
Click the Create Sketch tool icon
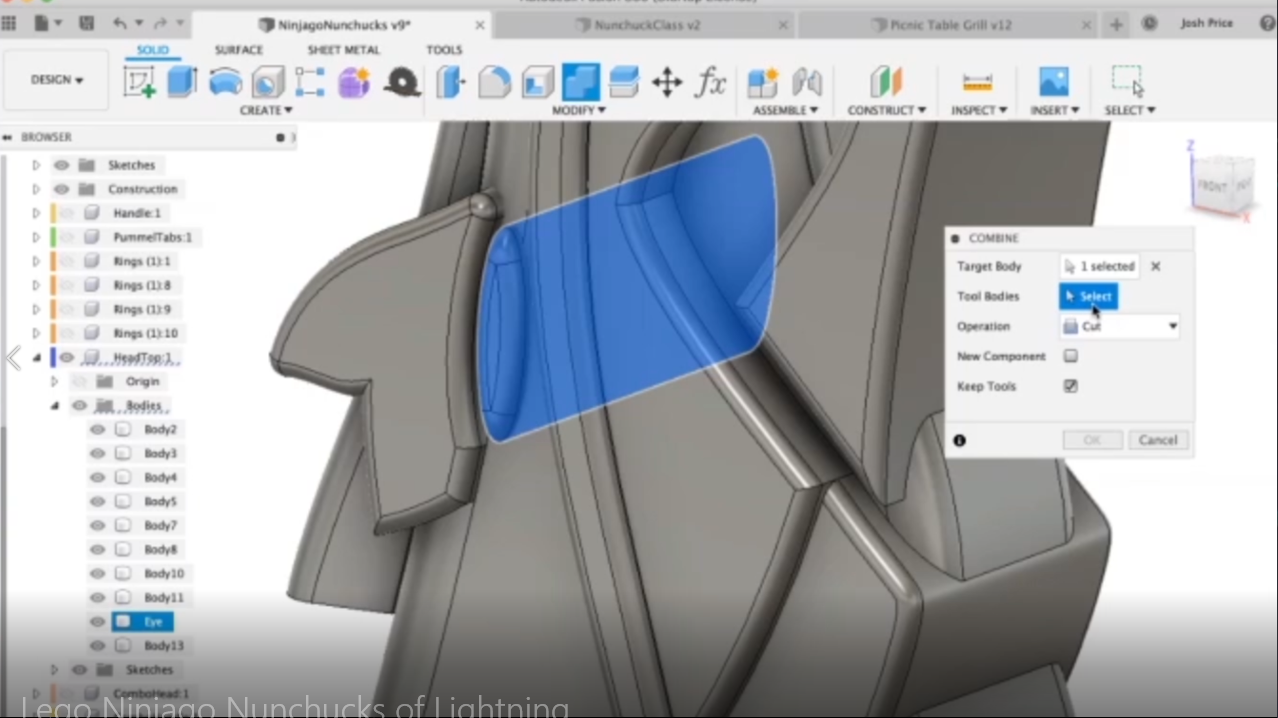pyautogui.click(x=139, y=81)
